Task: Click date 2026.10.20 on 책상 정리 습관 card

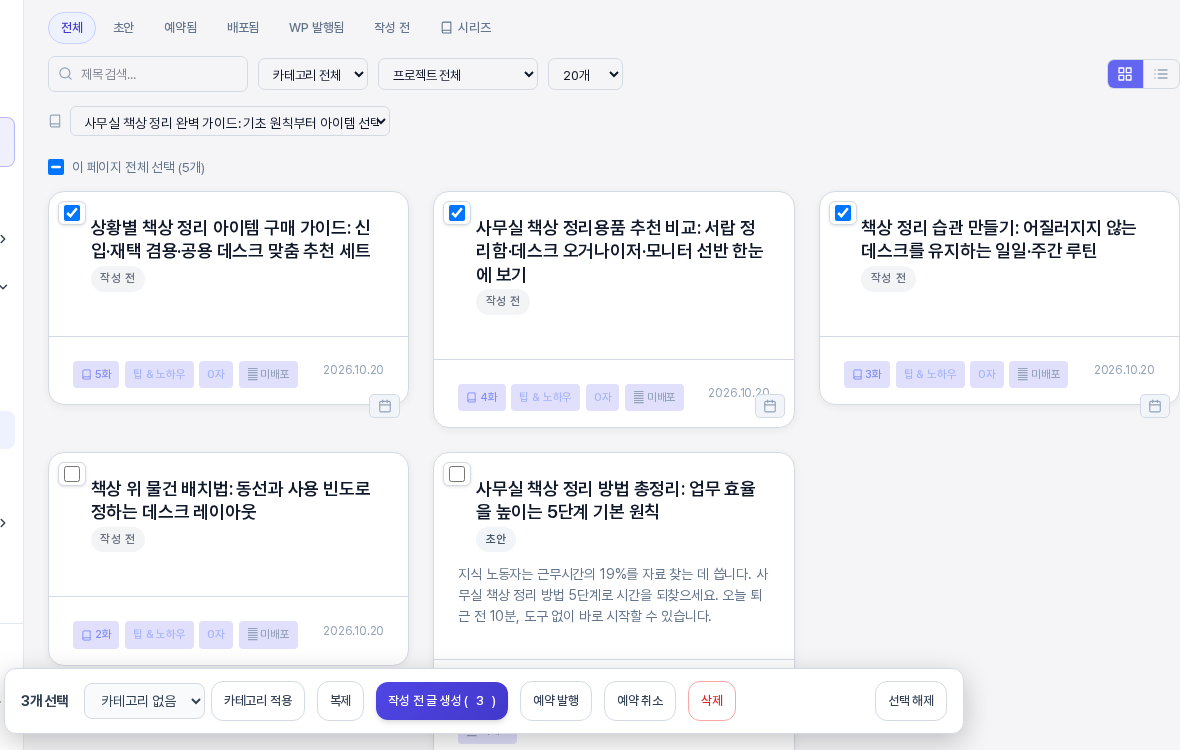Action: [1124, 370]
